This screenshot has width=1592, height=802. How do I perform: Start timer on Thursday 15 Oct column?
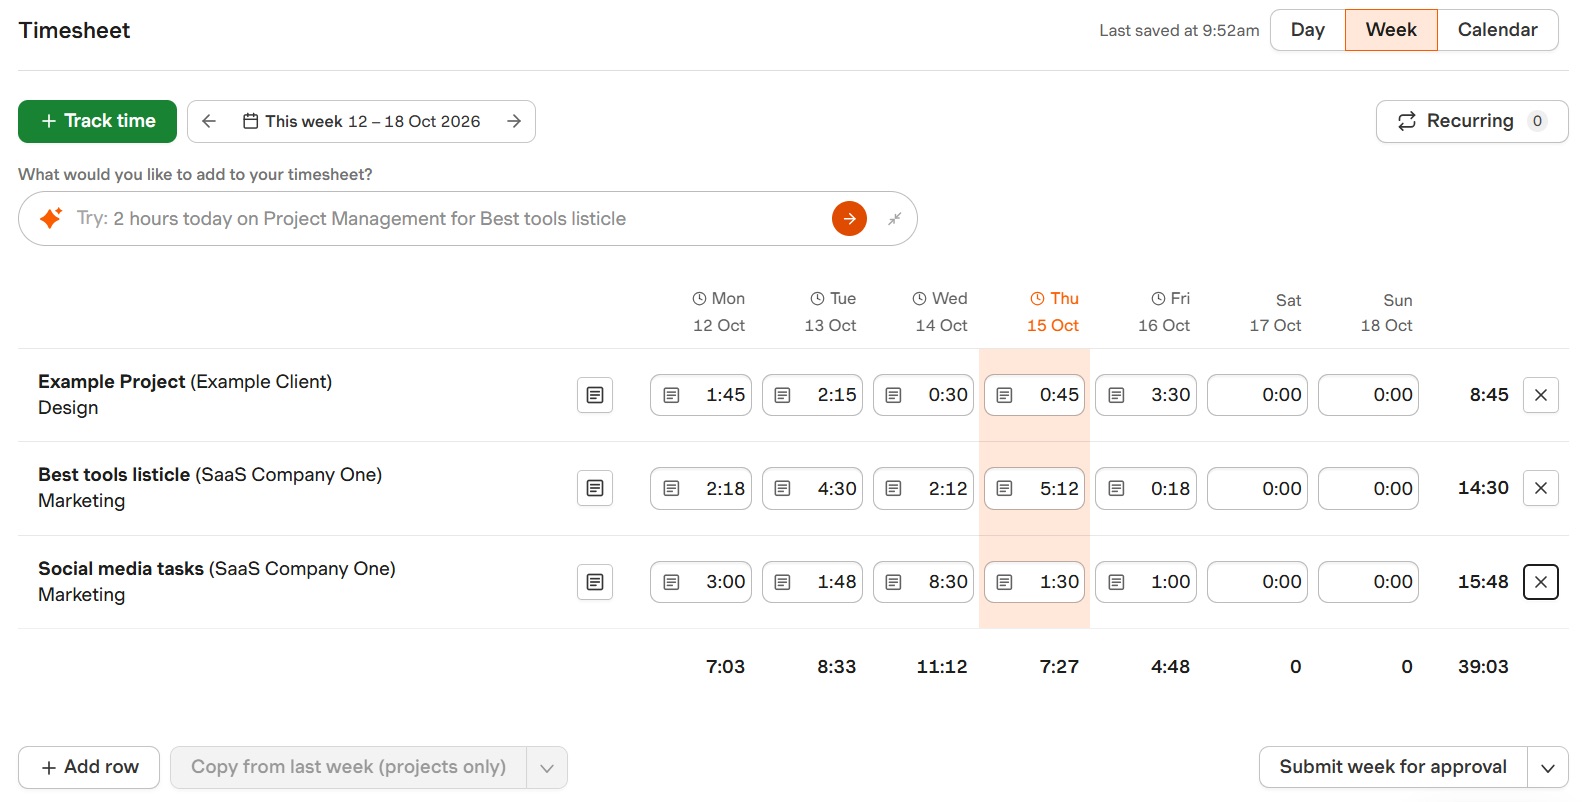coord(1038,298)
